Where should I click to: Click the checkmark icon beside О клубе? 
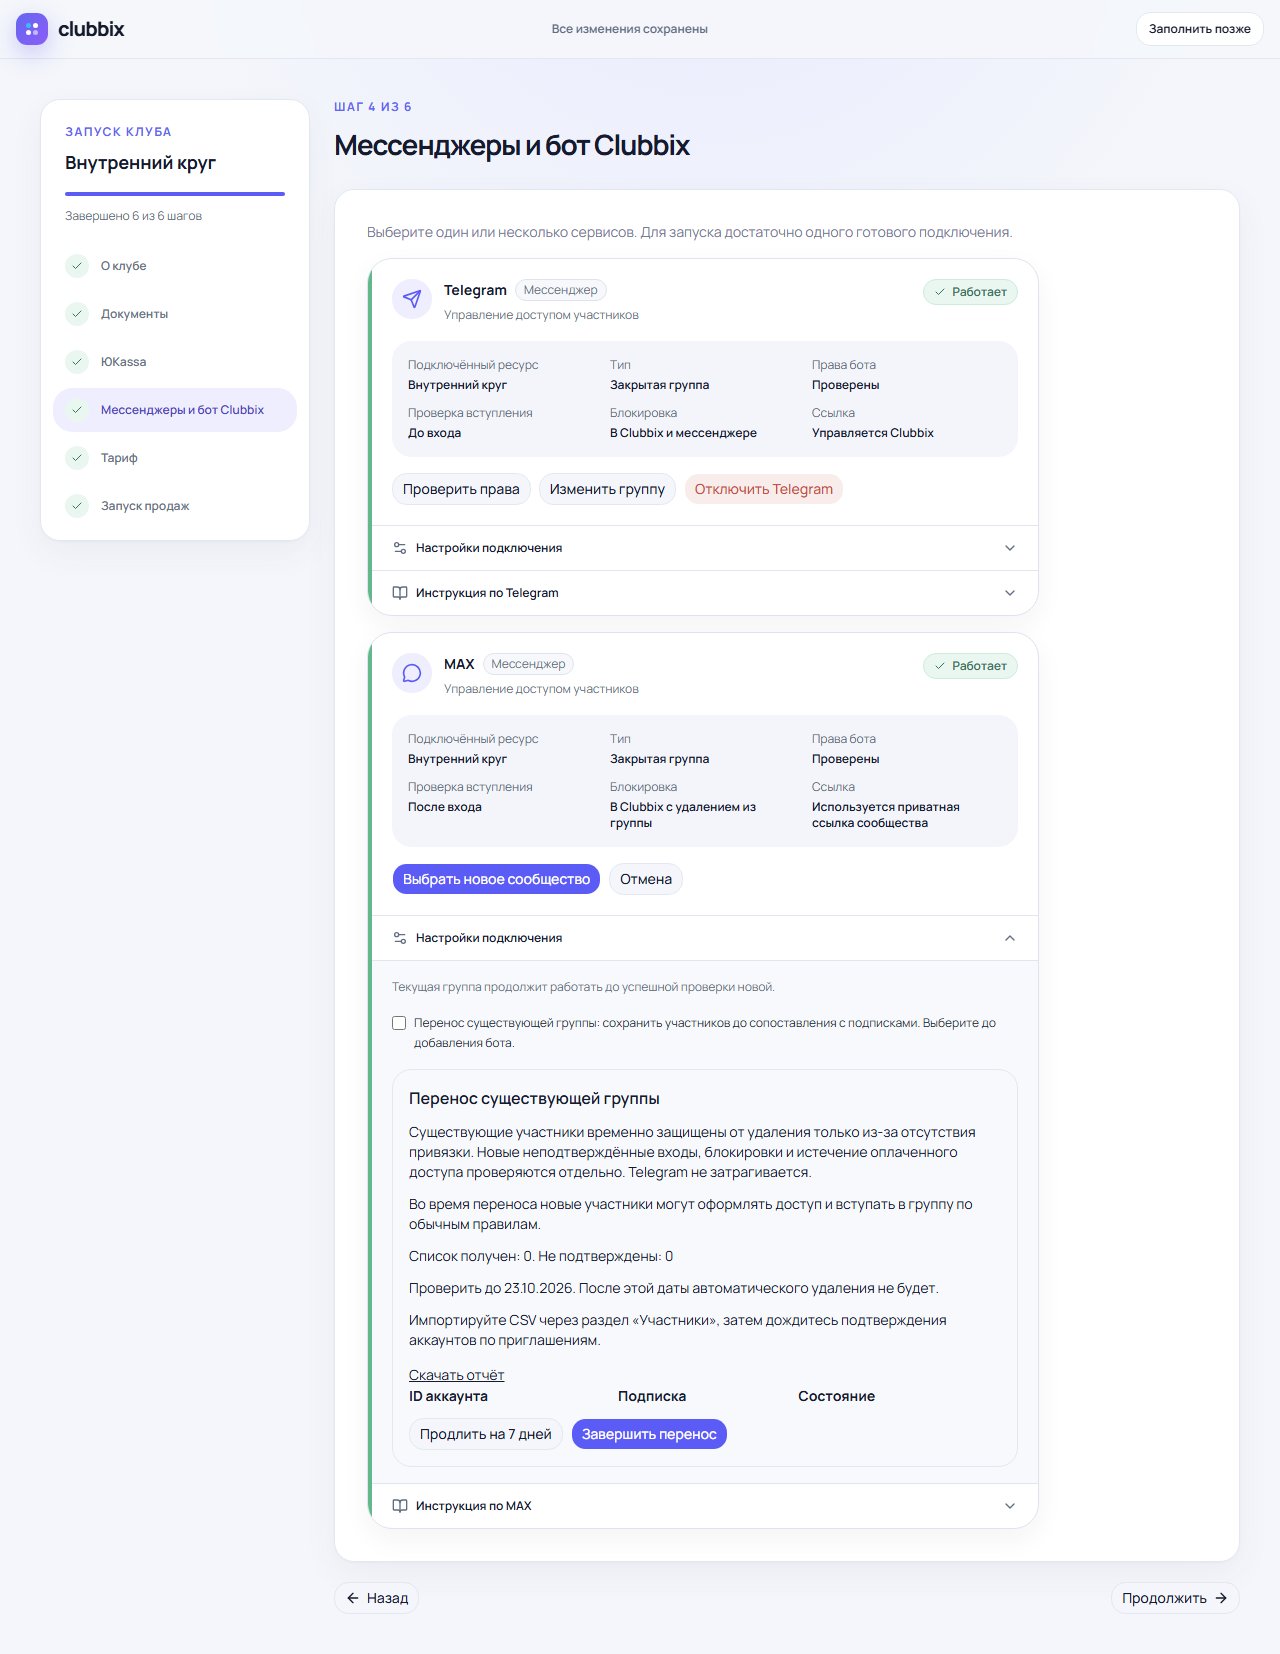[77, 266]
